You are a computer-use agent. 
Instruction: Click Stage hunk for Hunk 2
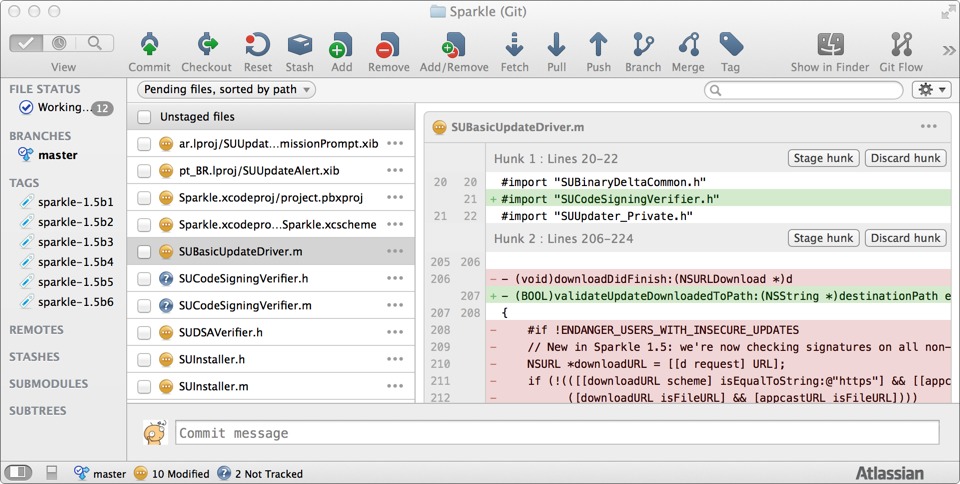823,238
